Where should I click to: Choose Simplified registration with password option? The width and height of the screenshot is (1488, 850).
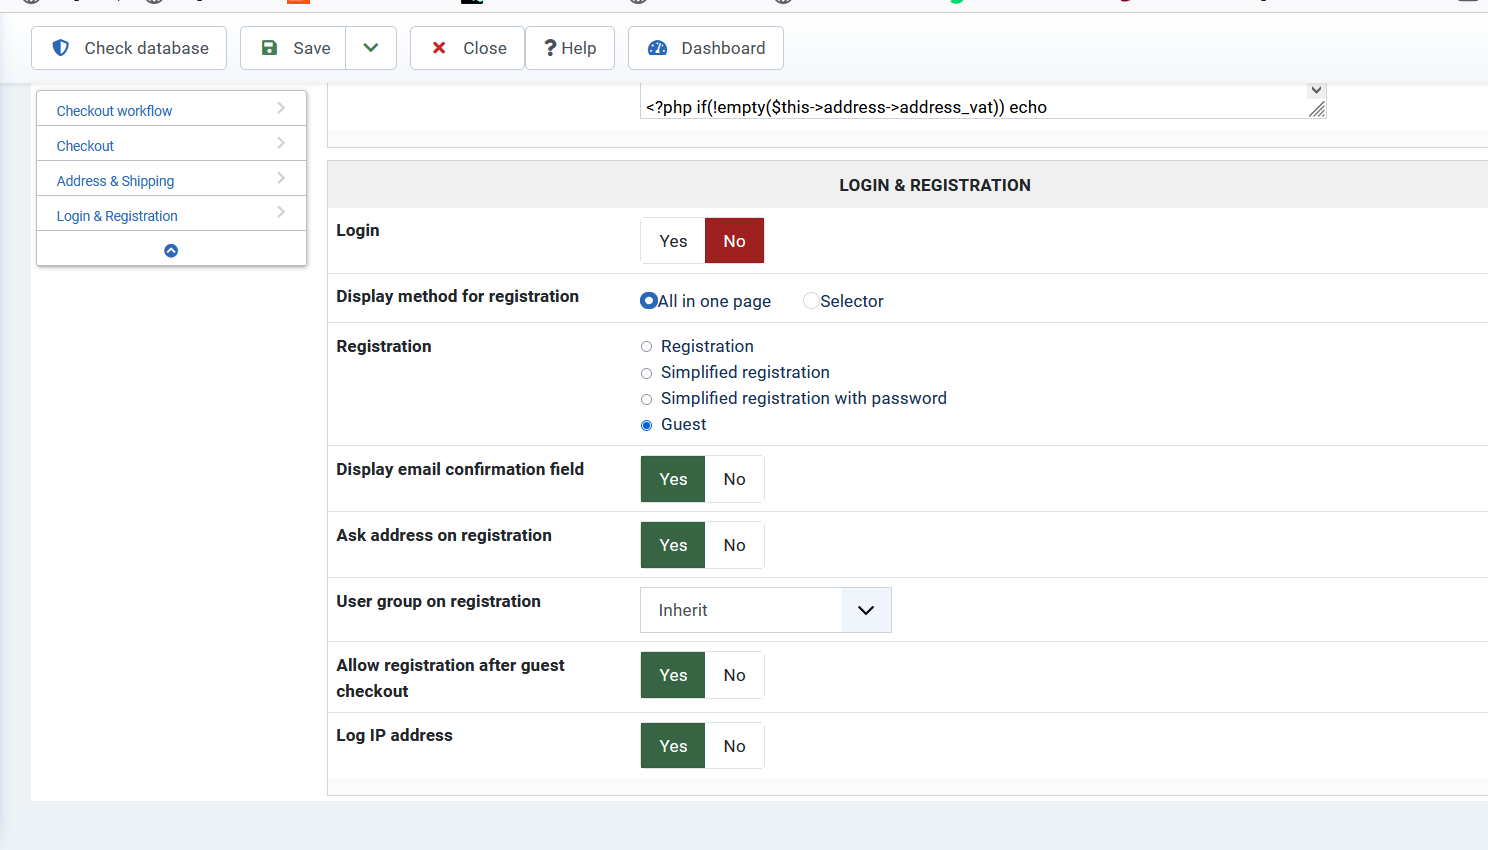point(647,399)
